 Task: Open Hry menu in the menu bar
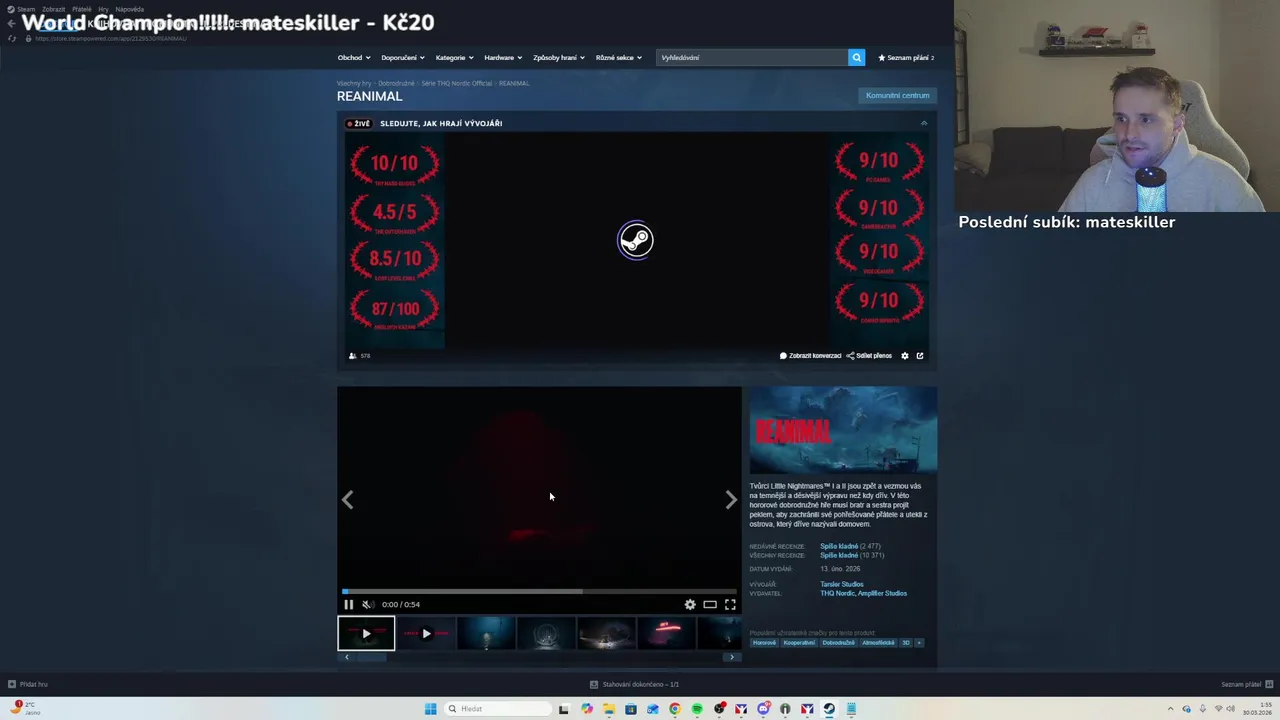click(103, 9)
